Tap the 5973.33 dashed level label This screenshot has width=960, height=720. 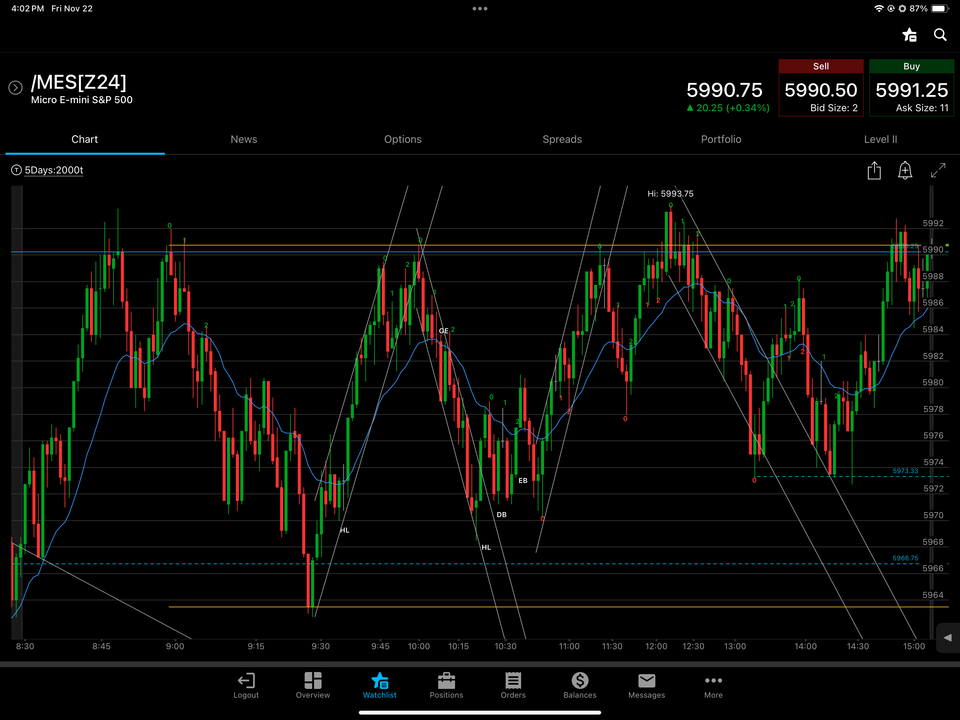905,471
